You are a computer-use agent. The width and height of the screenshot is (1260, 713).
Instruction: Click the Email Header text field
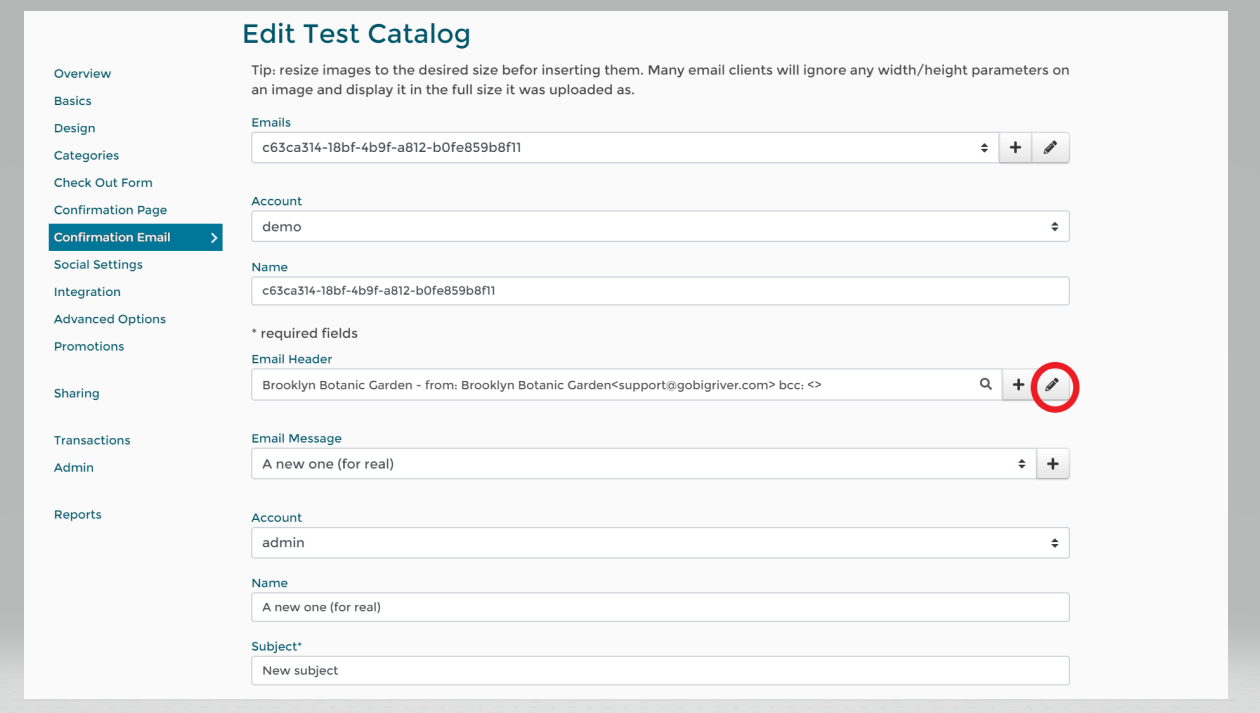[627, 385]
